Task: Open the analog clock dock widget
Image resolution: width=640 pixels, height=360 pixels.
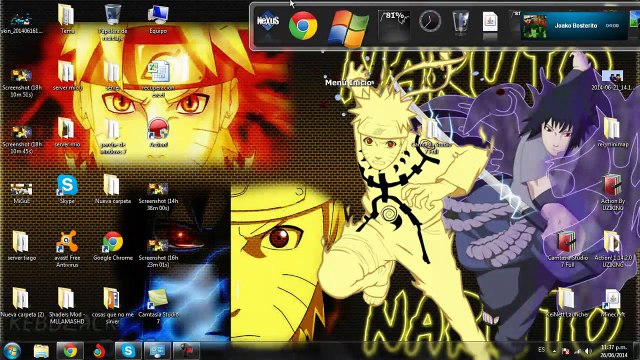Action: click(x=430, y=21)
